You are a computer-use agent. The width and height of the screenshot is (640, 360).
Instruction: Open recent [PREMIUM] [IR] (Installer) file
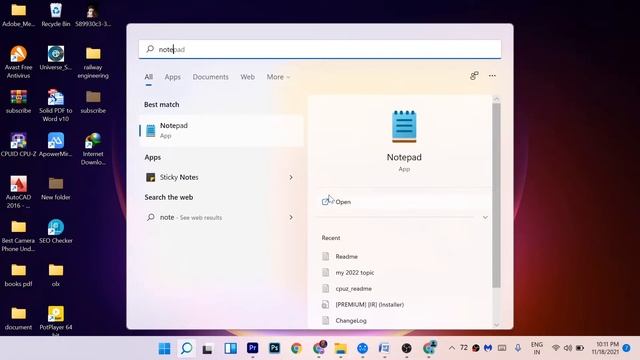[369, 304]
